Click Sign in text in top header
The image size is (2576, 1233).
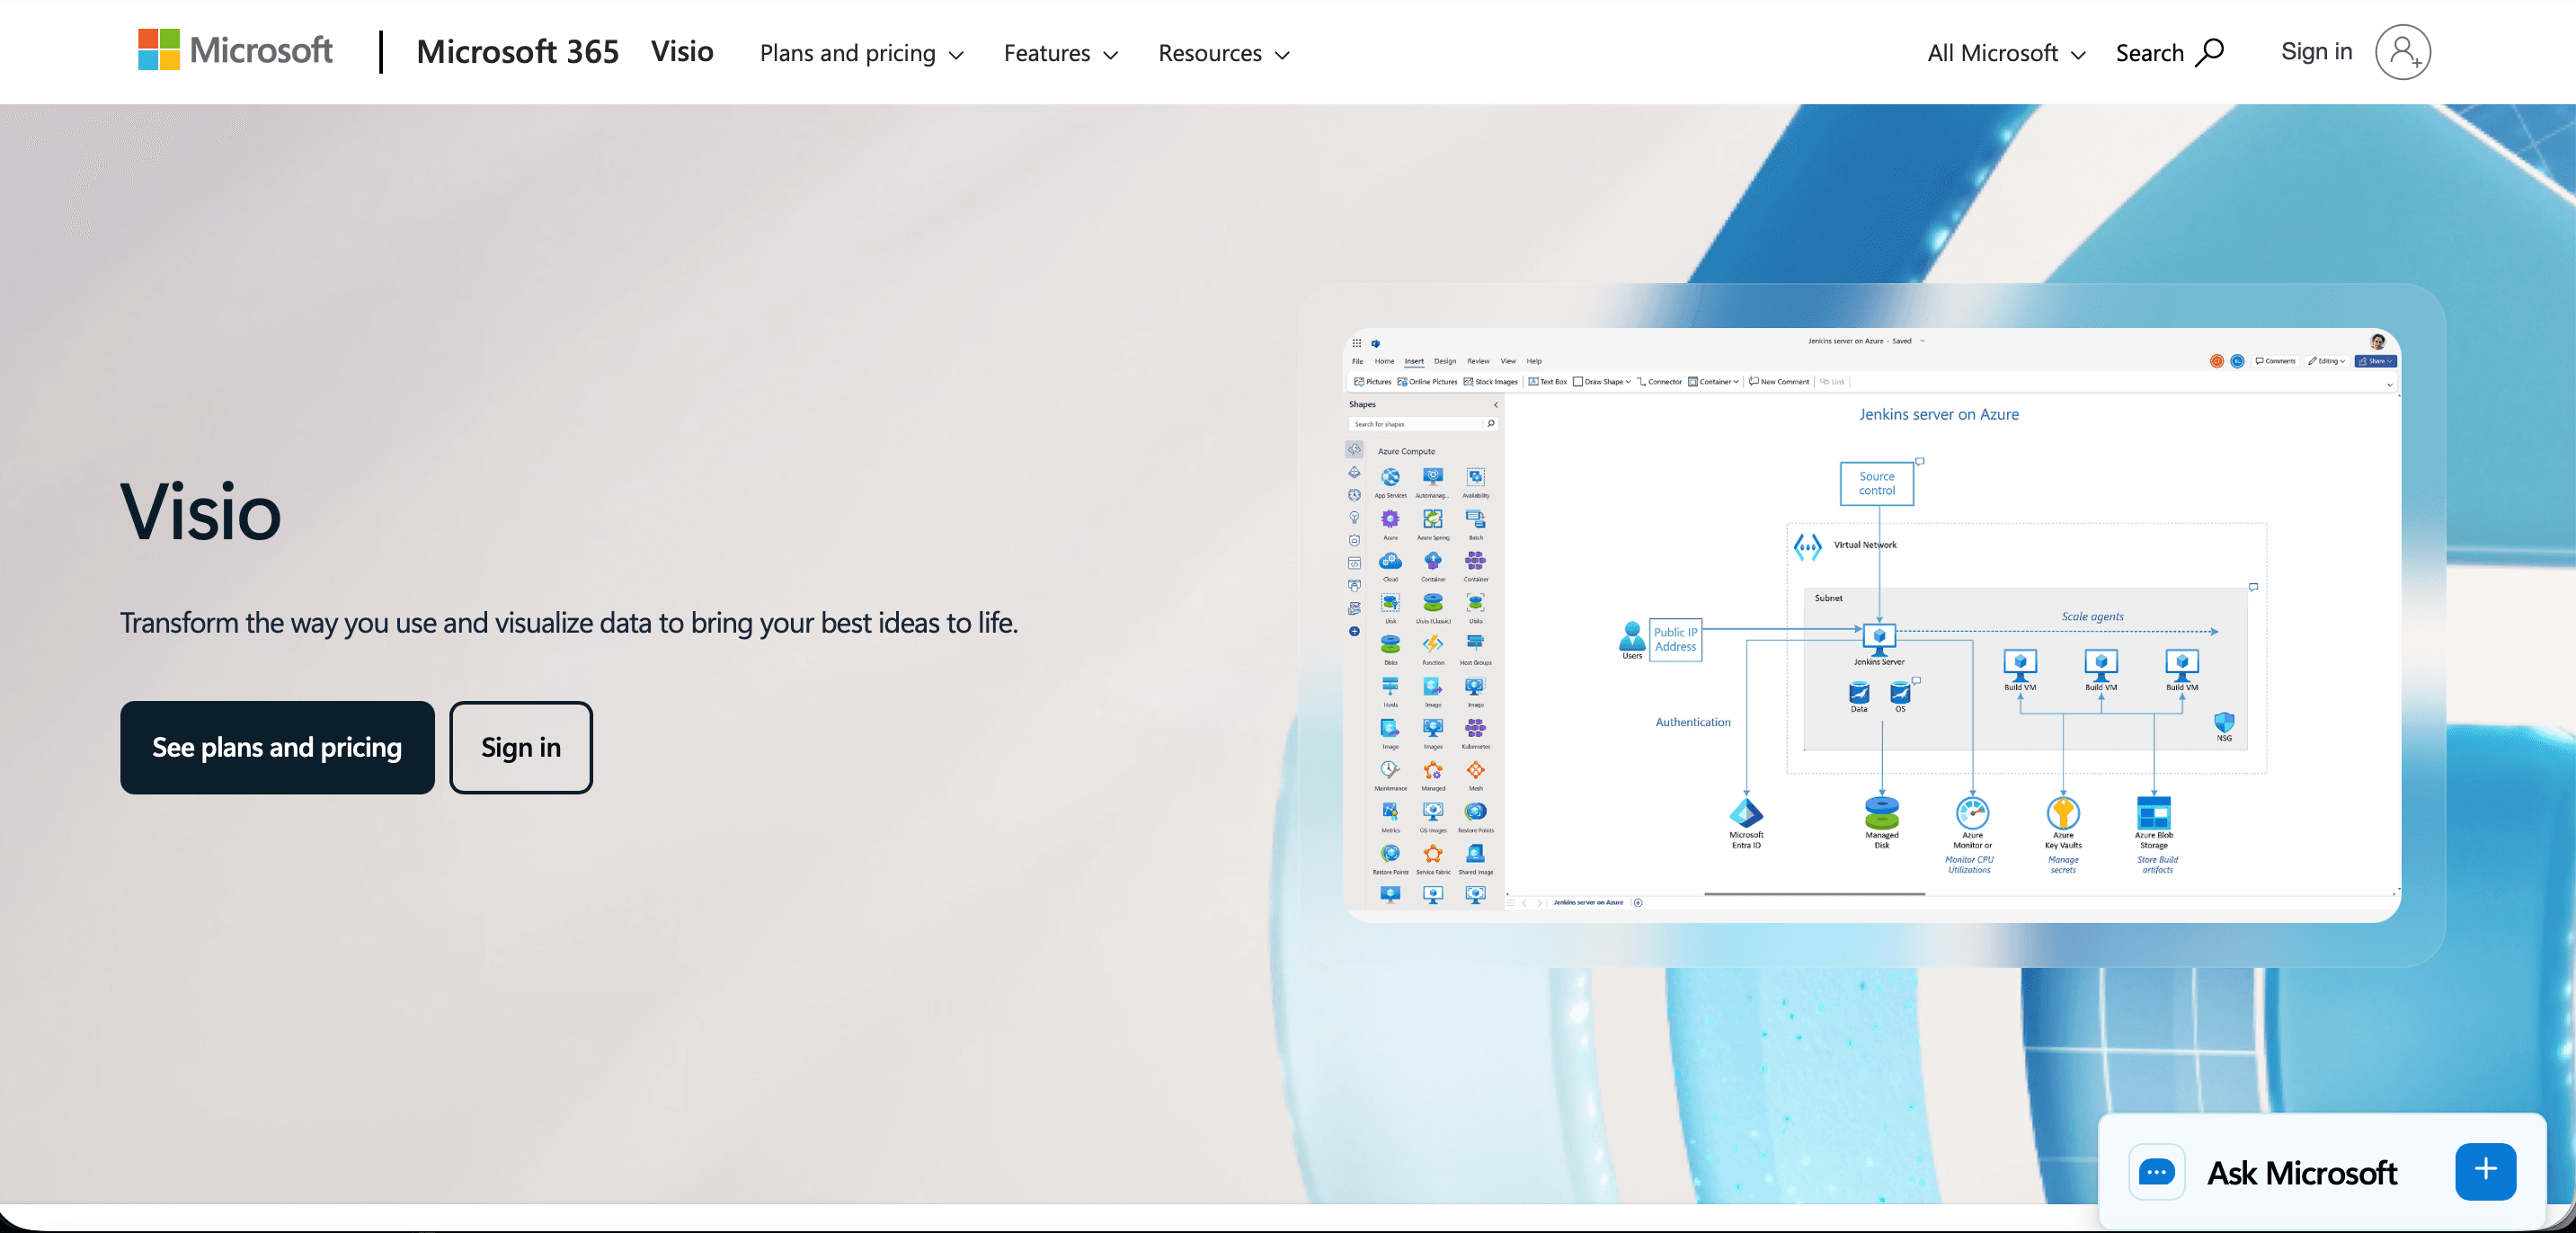[2316, 51]
